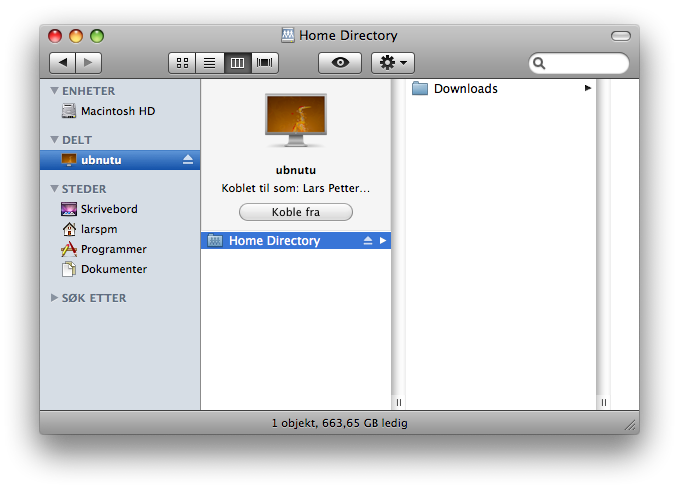Screen dimensions: 679x489
Task: Expand Downloads with its arrow
Action: [588, 88]
